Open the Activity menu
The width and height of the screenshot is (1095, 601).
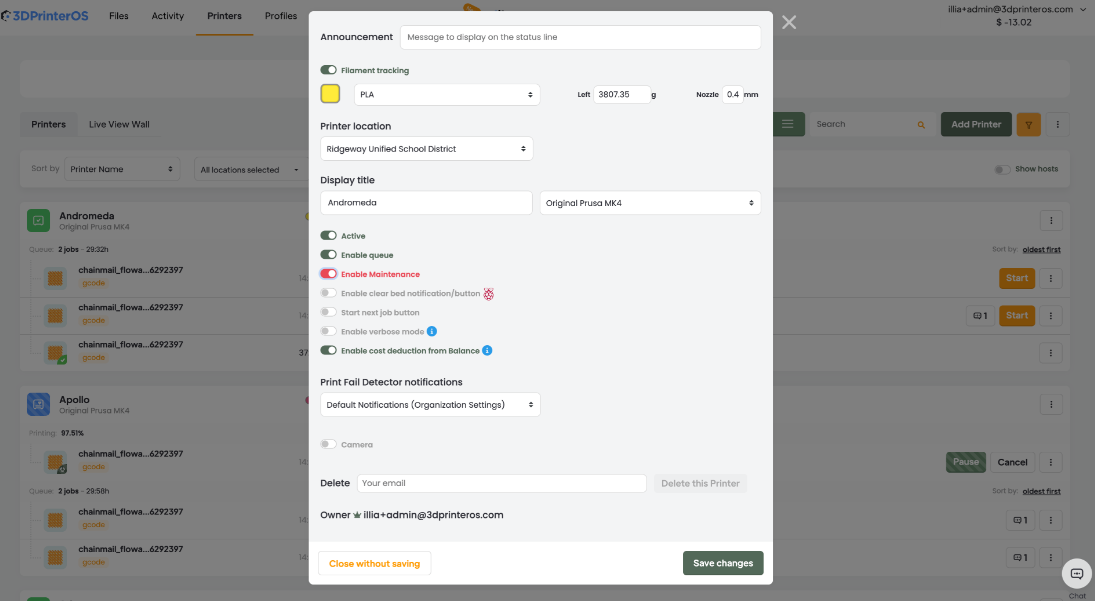(168, 16)
